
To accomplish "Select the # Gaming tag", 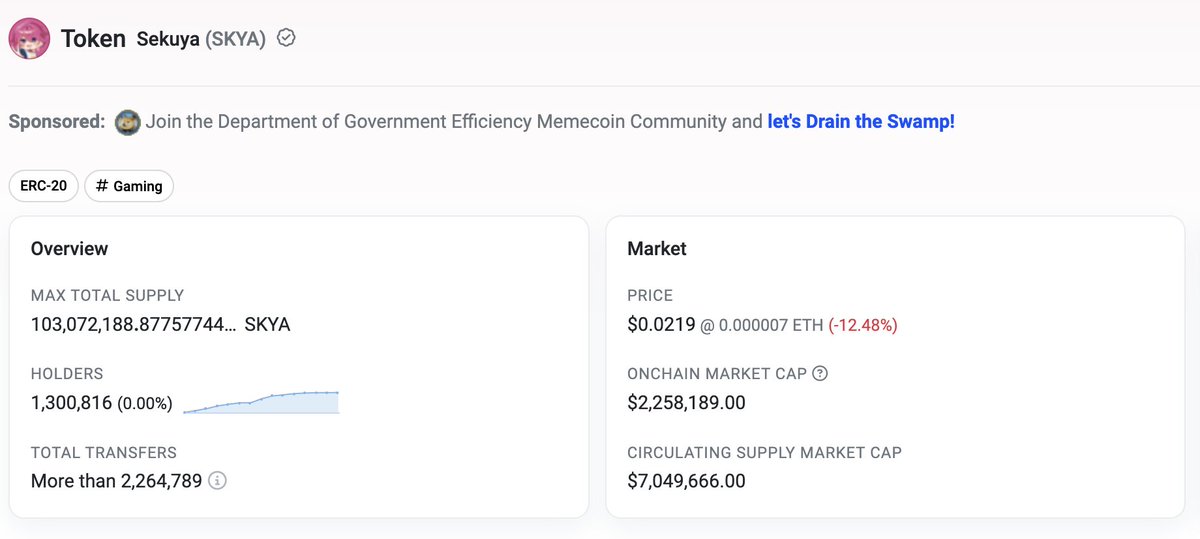I will pos(129,186).
